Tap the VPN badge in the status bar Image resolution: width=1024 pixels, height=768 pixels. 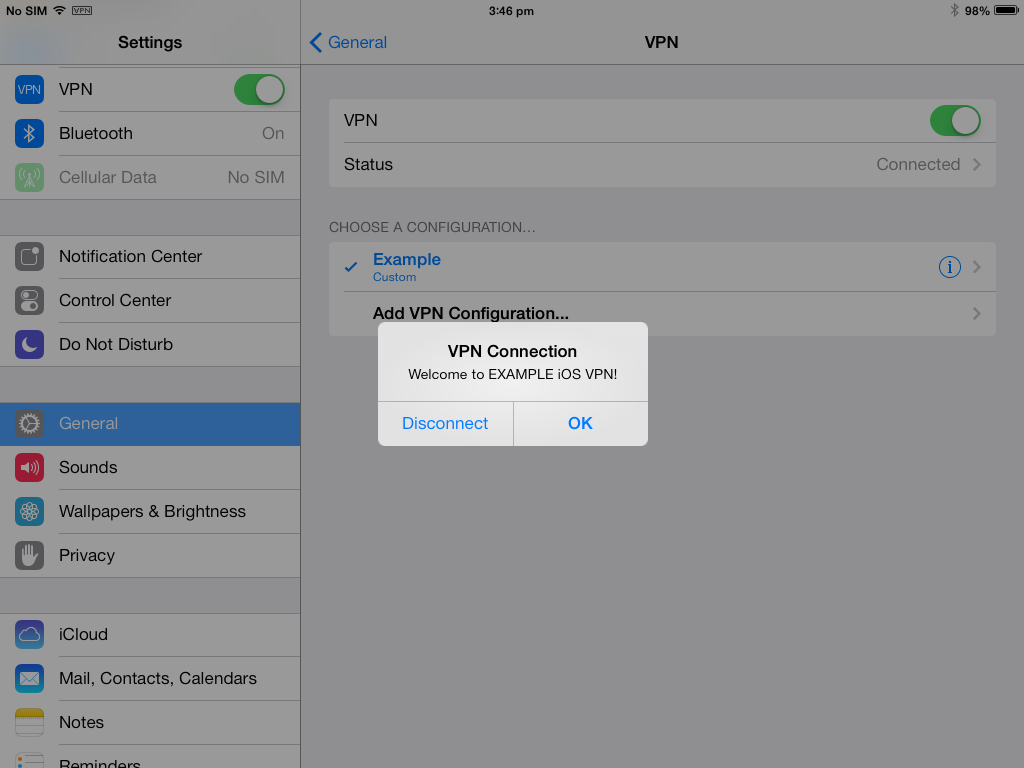tap(82, 10)
